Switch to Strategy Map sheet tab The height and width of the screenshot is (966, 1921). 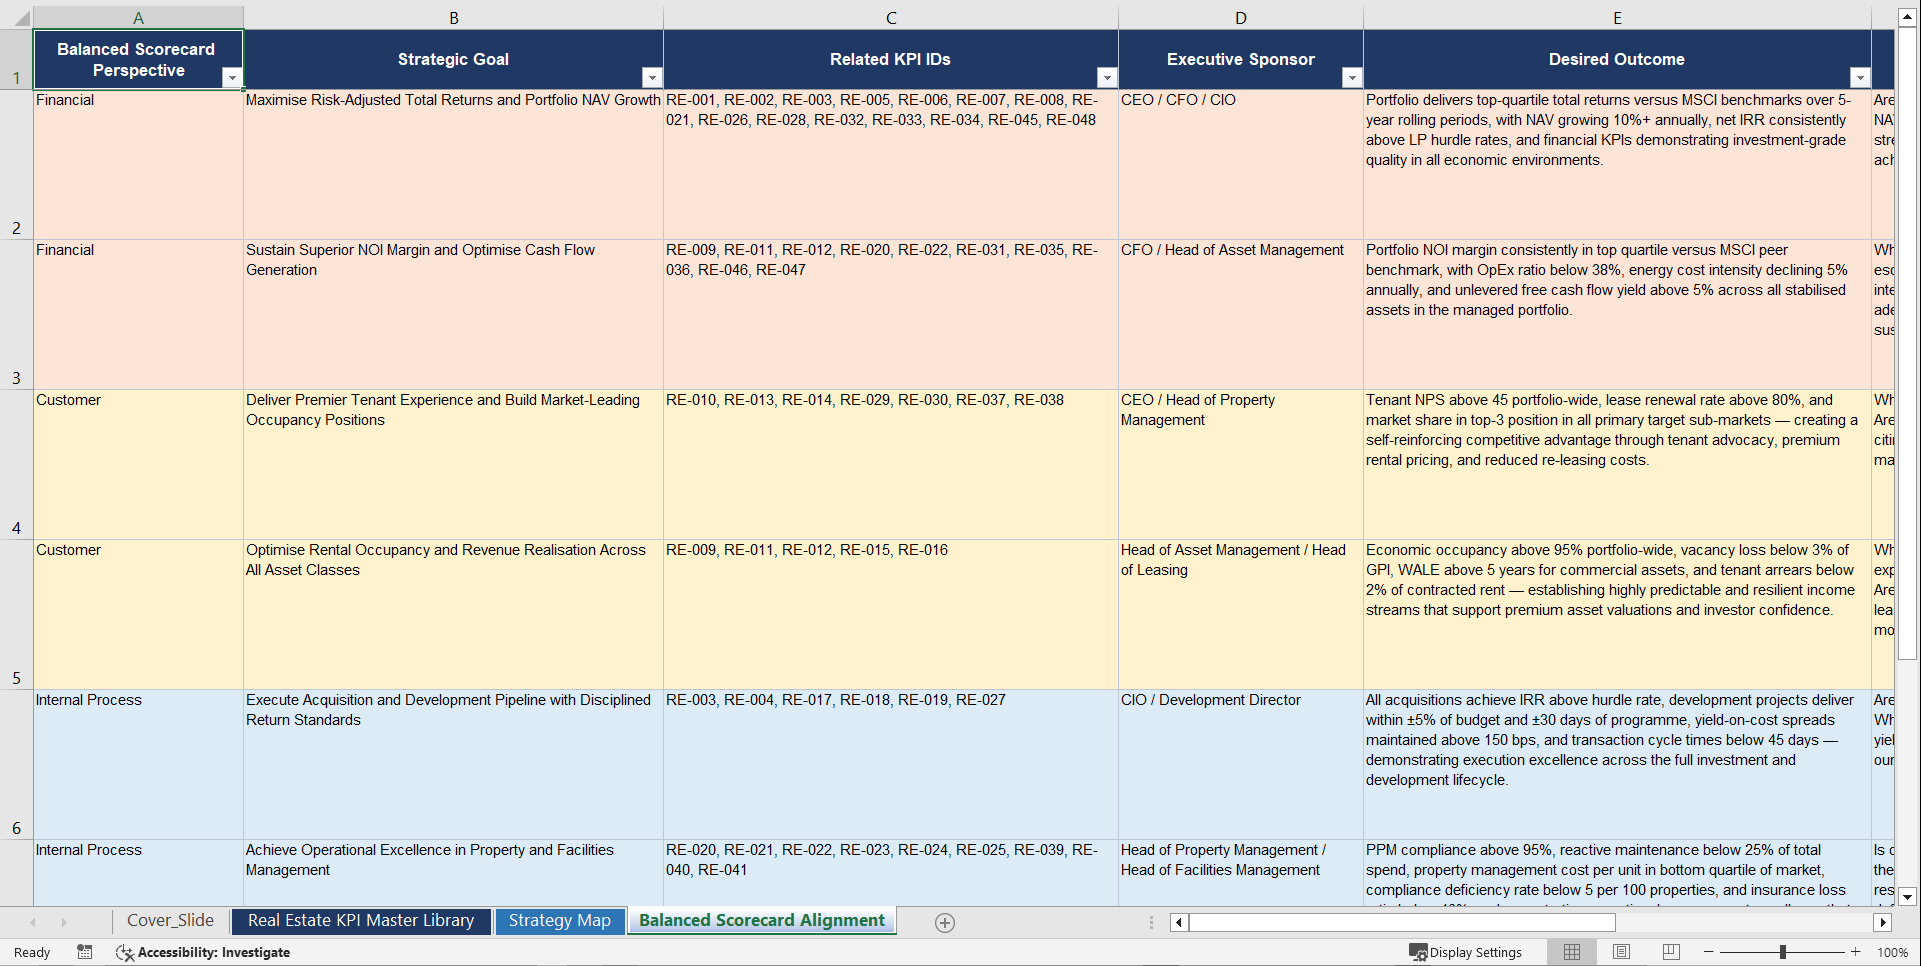tap(559, 921)
